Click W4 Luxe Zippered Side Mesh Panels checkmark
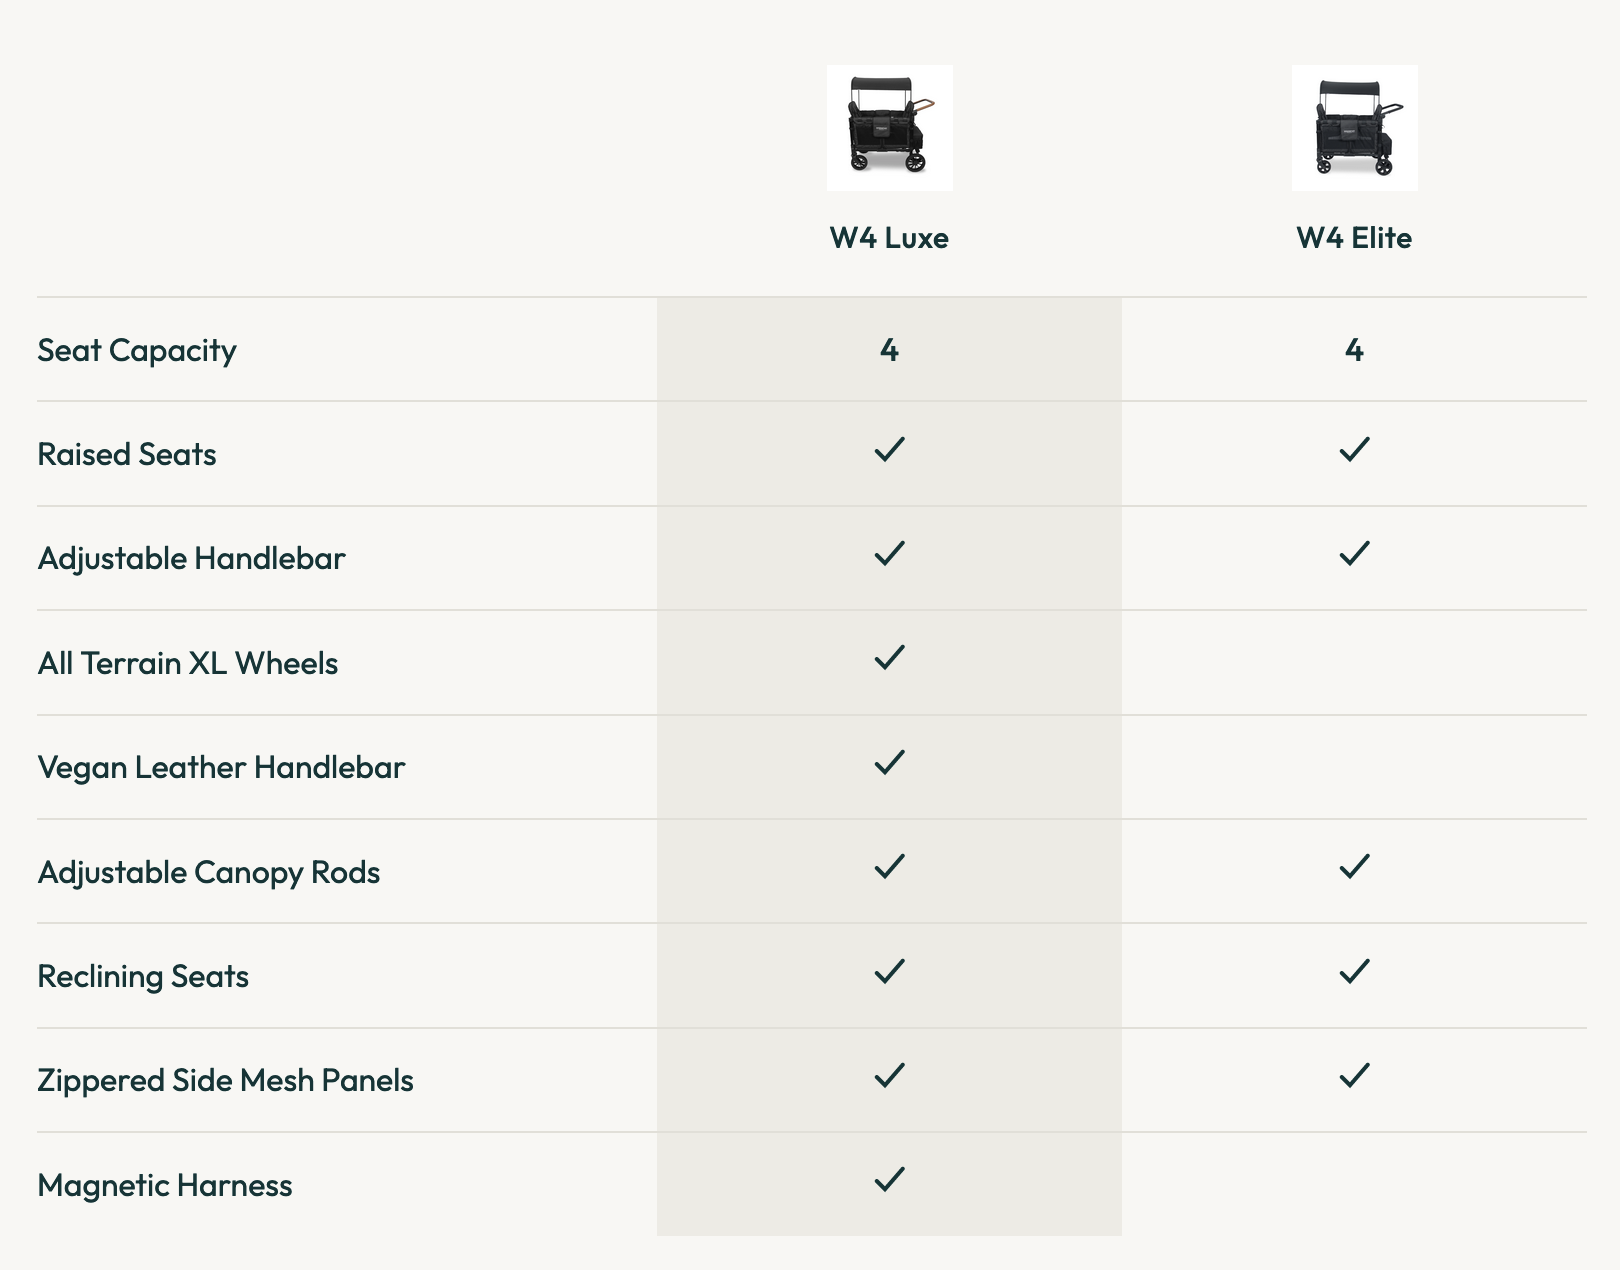 click(889, 1075)
